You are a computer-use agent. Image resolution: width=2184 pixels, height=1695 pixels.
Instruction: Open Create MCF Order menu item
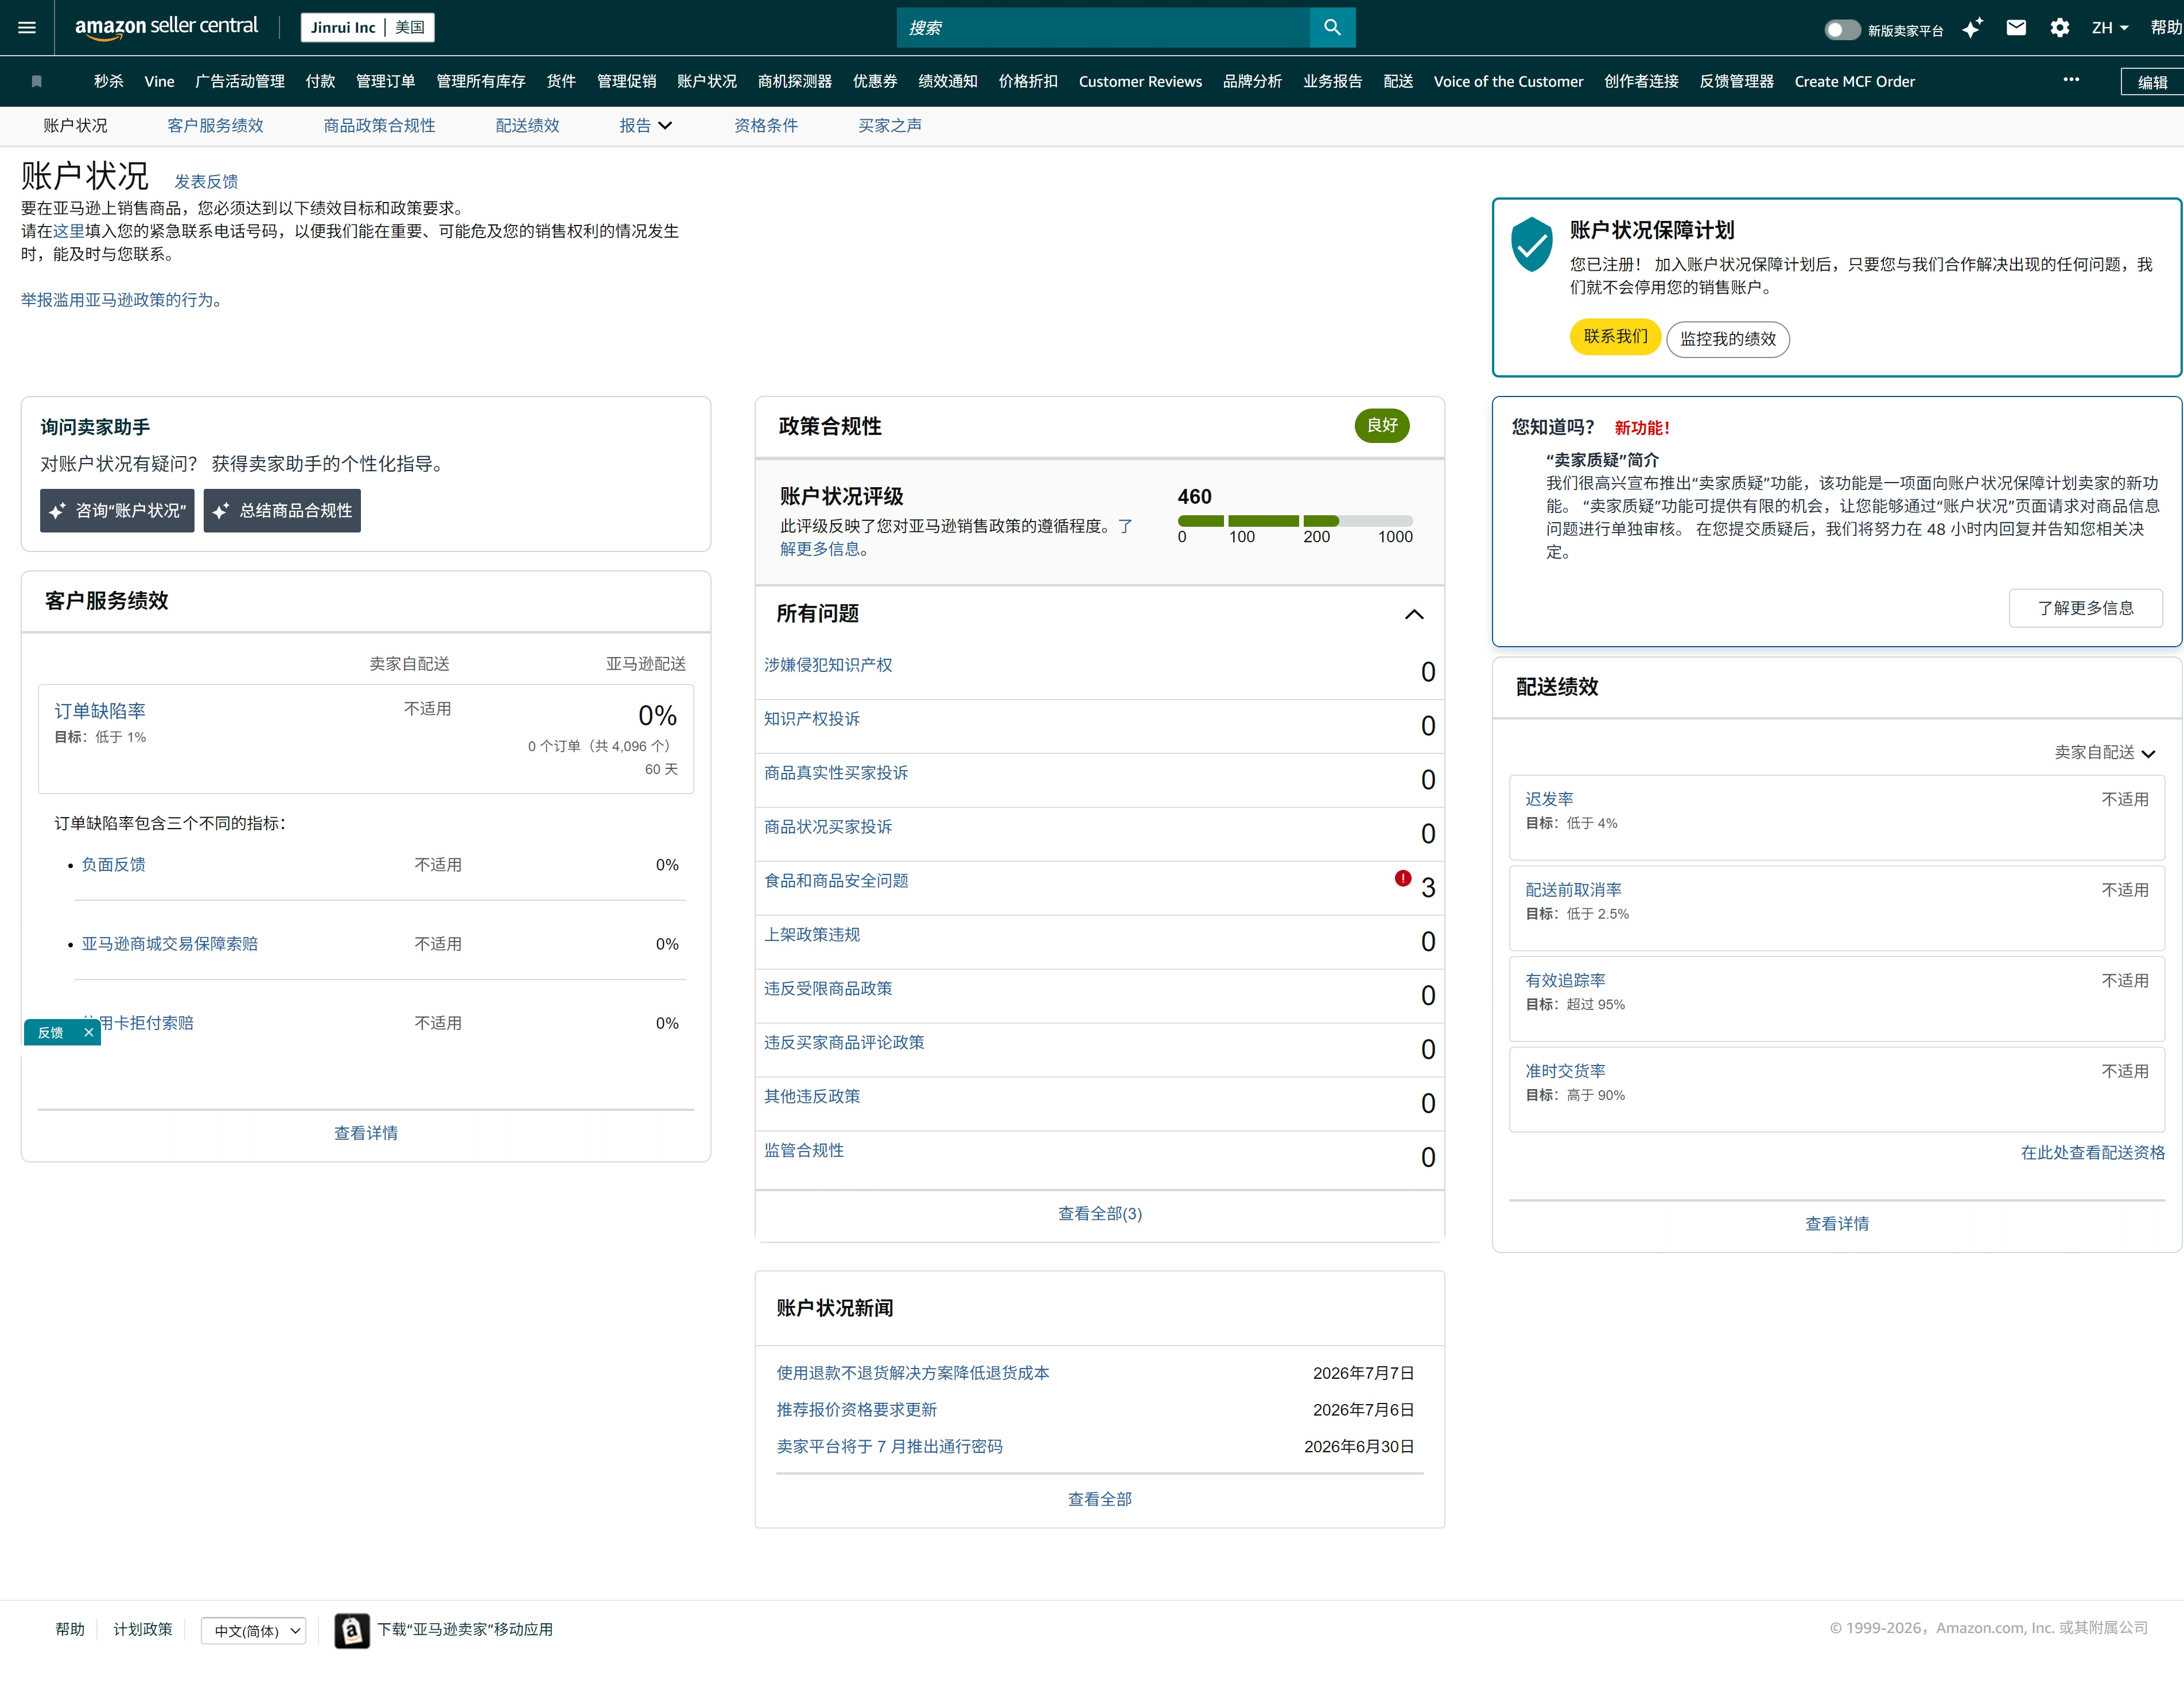[1854, 82]
